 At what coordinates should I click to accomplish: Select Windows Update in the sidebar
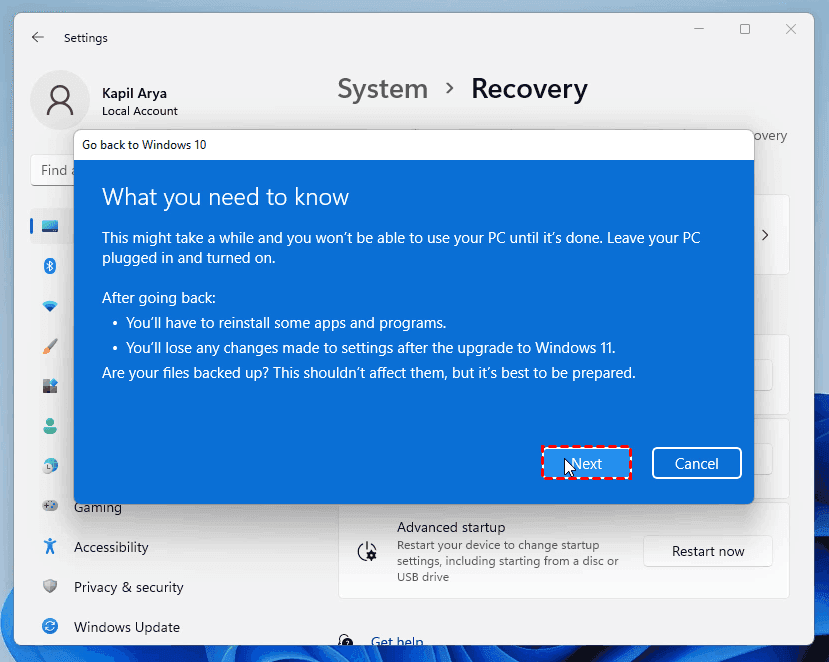[127, 627]
